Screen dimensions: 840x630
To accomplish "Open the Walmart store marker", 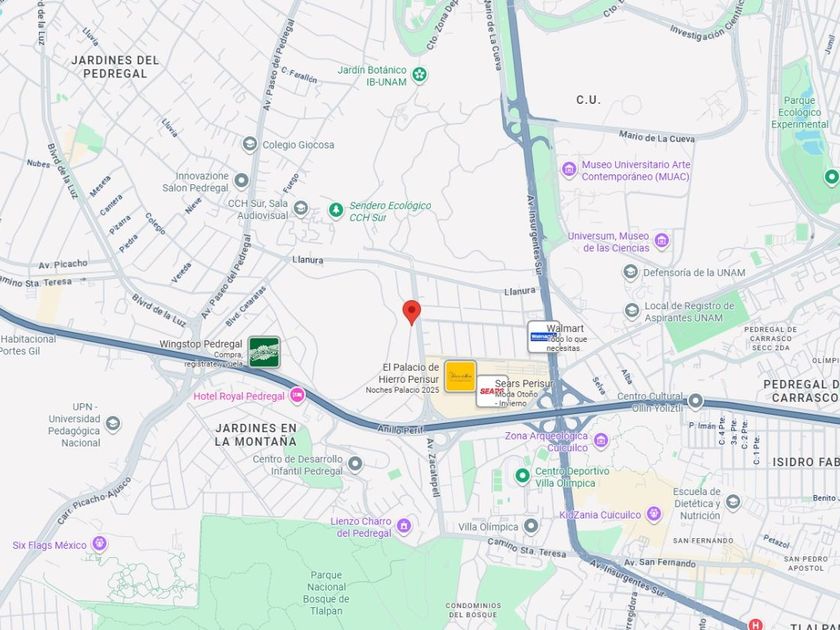I will click(x=543, y=336).
